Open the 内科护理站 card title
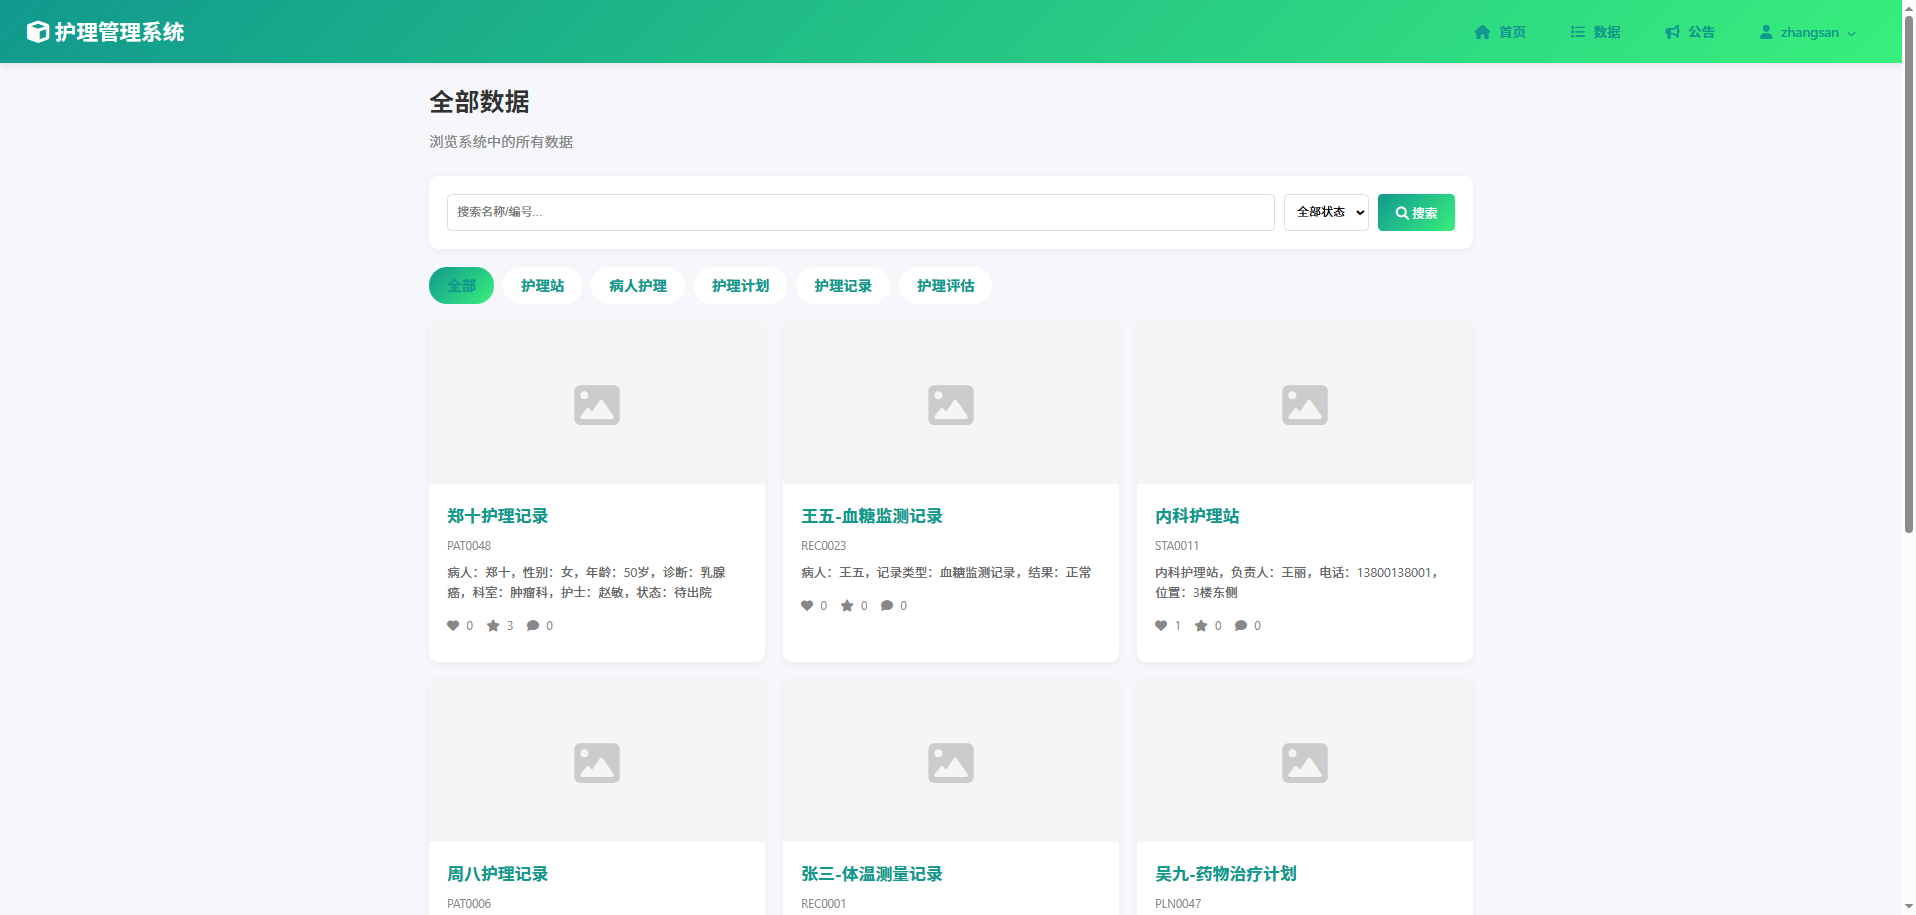 click(1197, 516)
